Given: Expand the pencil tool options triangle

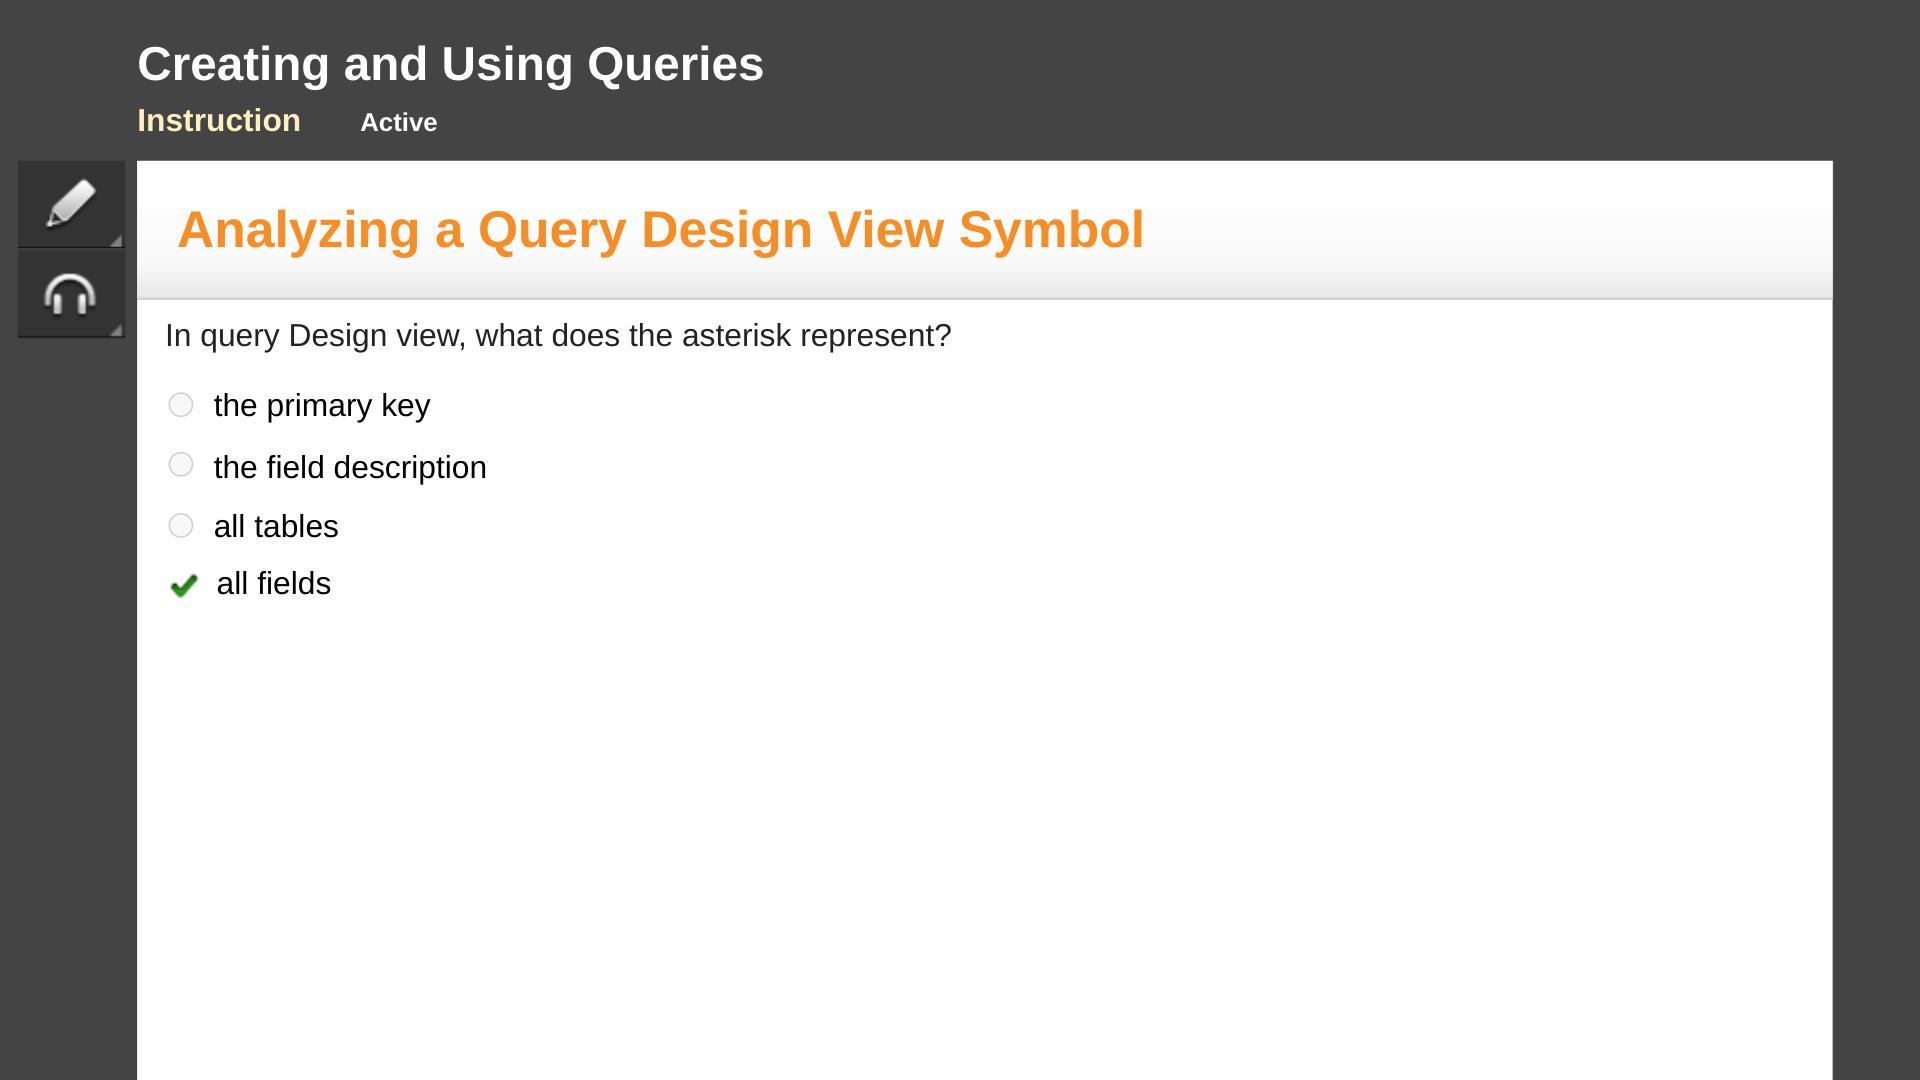Looking at the screenshot, I should click(x=115, y=240).
